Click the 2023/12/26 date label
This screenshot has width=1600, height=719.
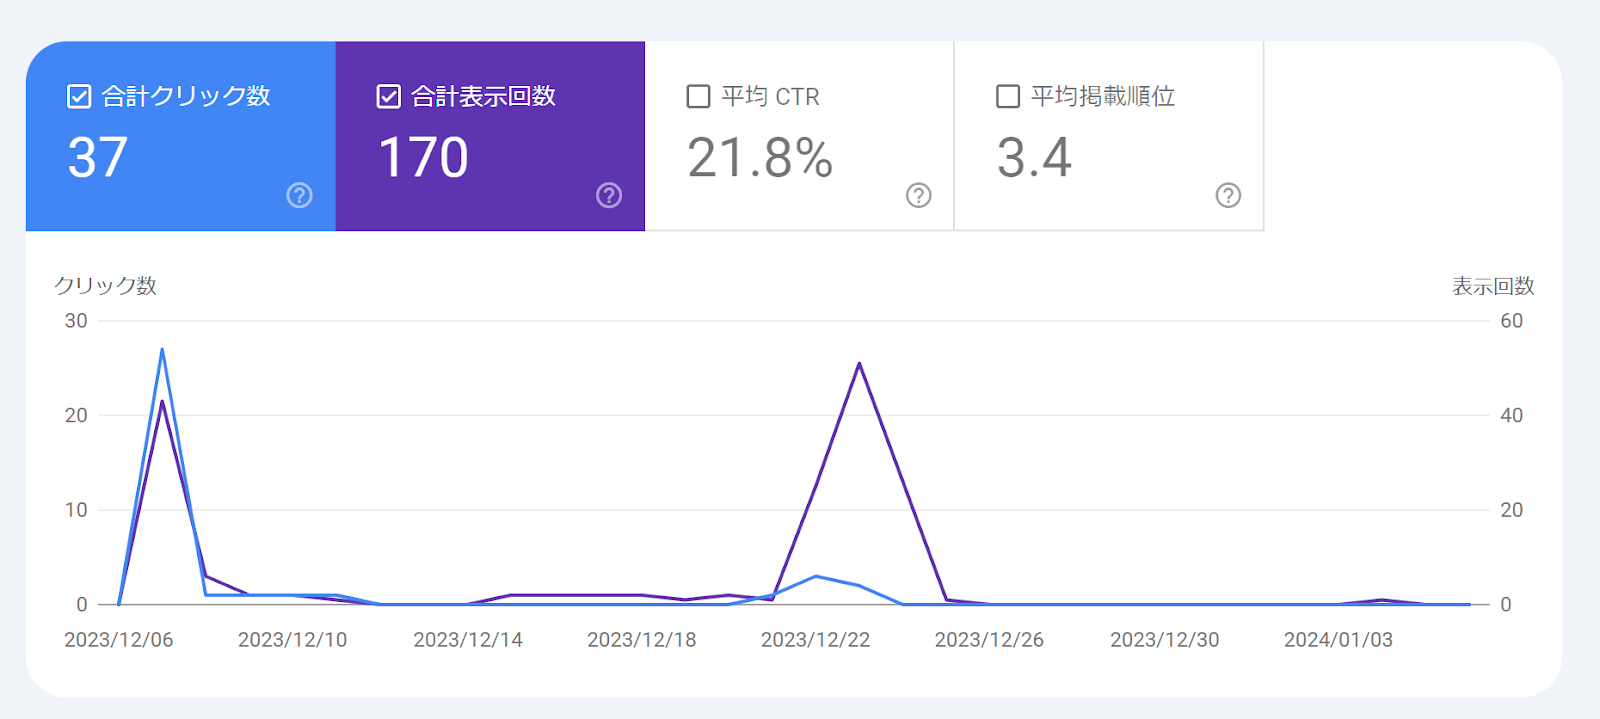(x=989, y=640)
